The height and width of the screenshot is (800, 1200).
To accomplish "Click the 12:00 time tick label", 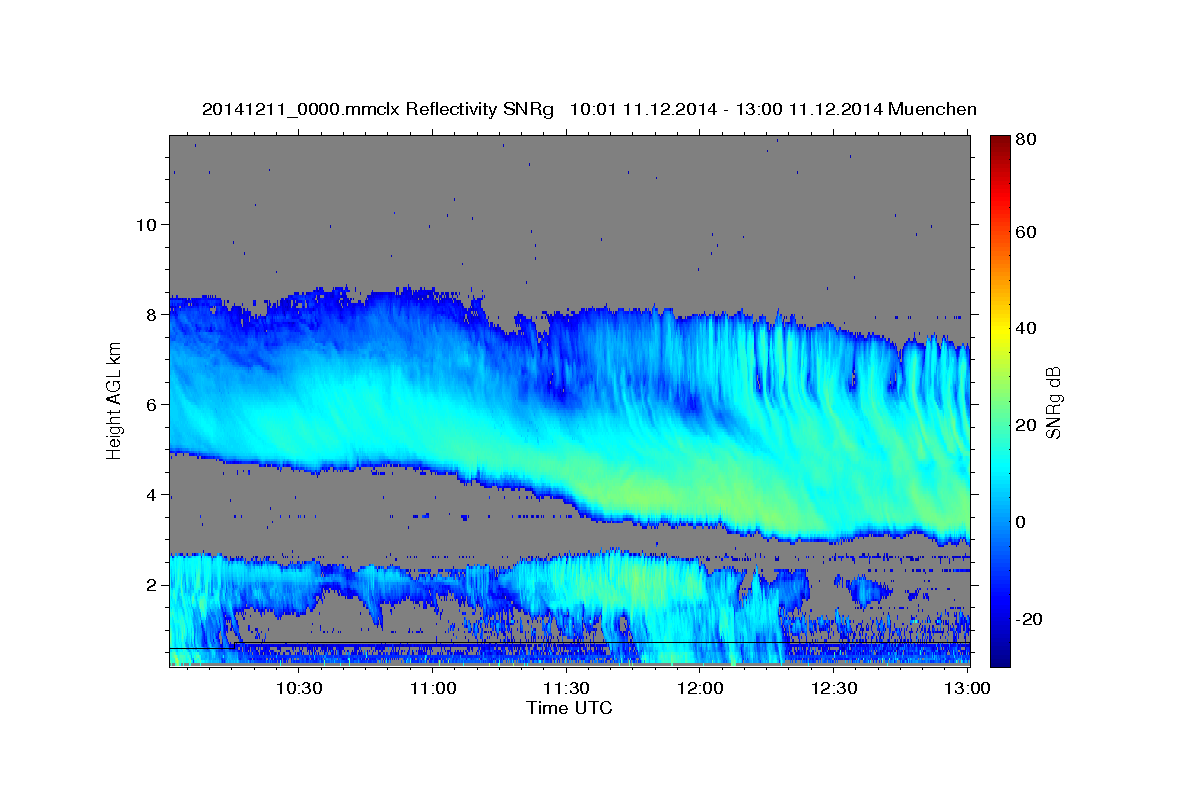I will coord(700,689).
